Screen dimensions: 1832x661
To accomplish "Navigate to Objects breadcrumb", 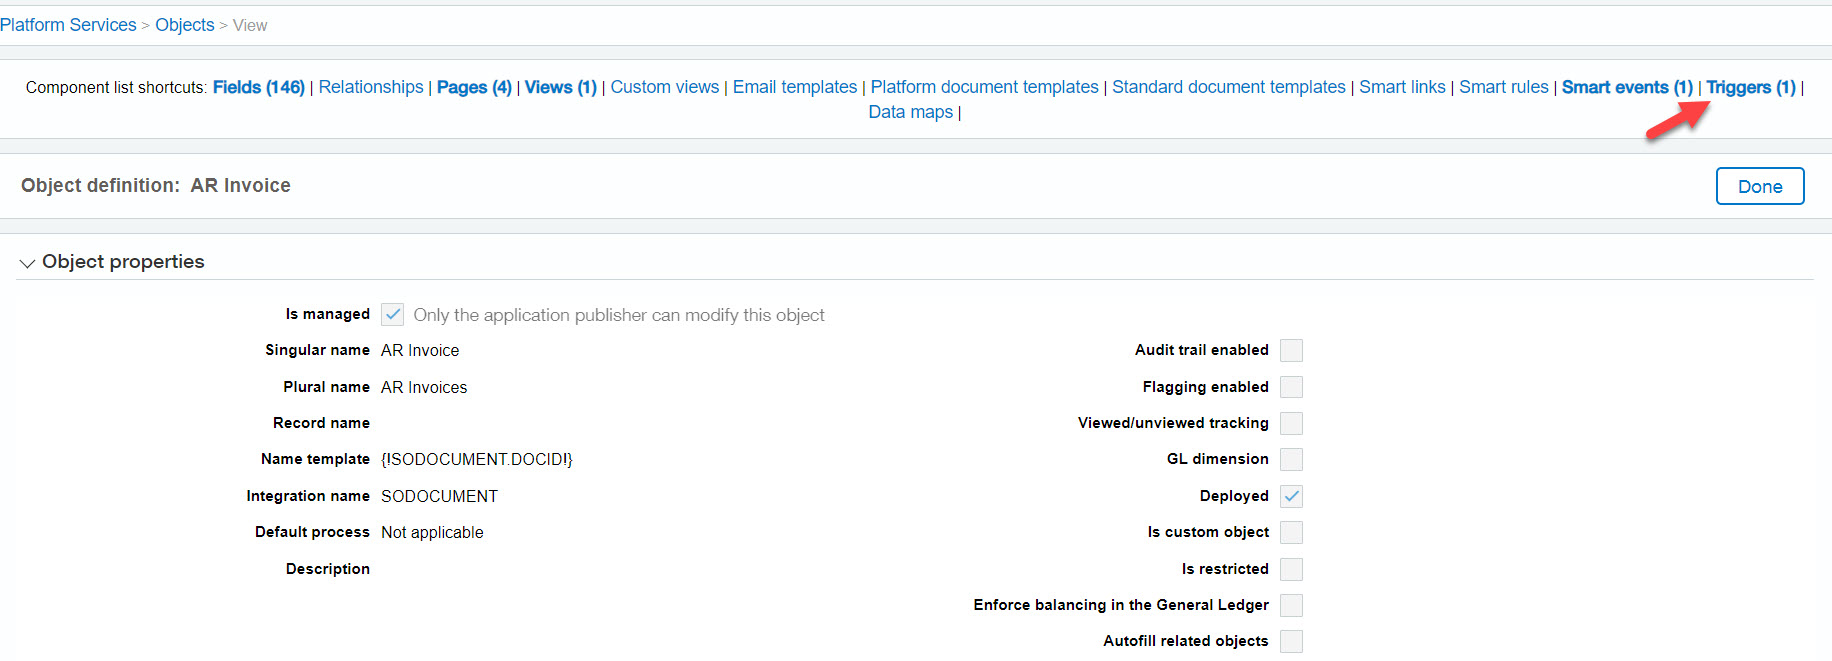I will pos(184,25).
